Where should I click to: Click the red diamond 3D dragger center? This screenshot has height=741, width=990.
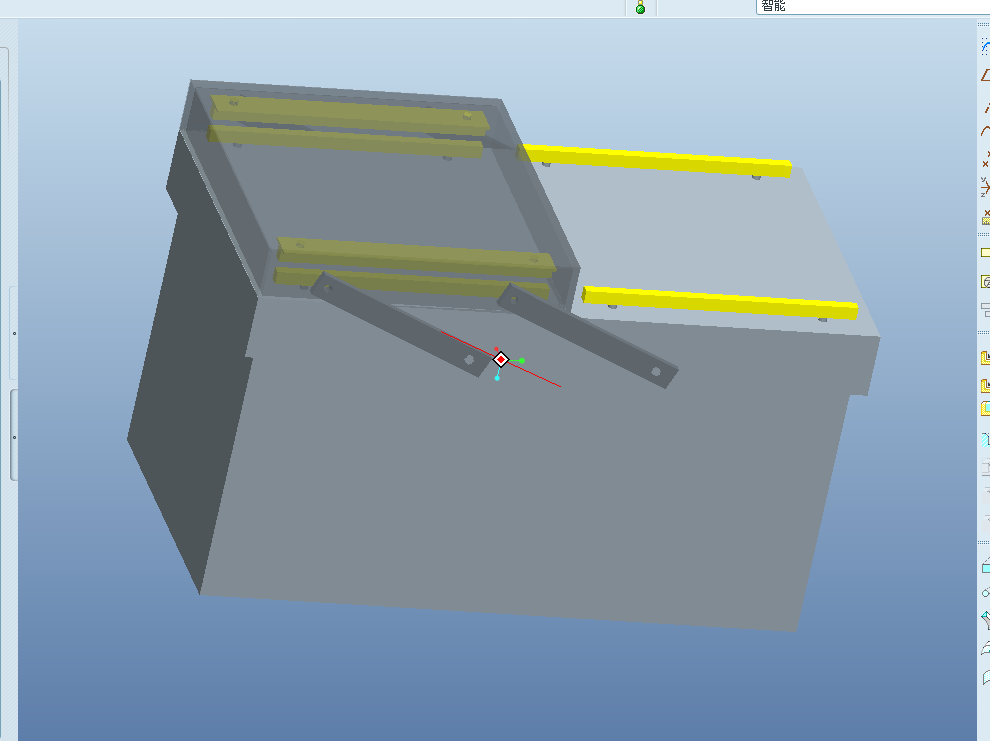(501, 359)
